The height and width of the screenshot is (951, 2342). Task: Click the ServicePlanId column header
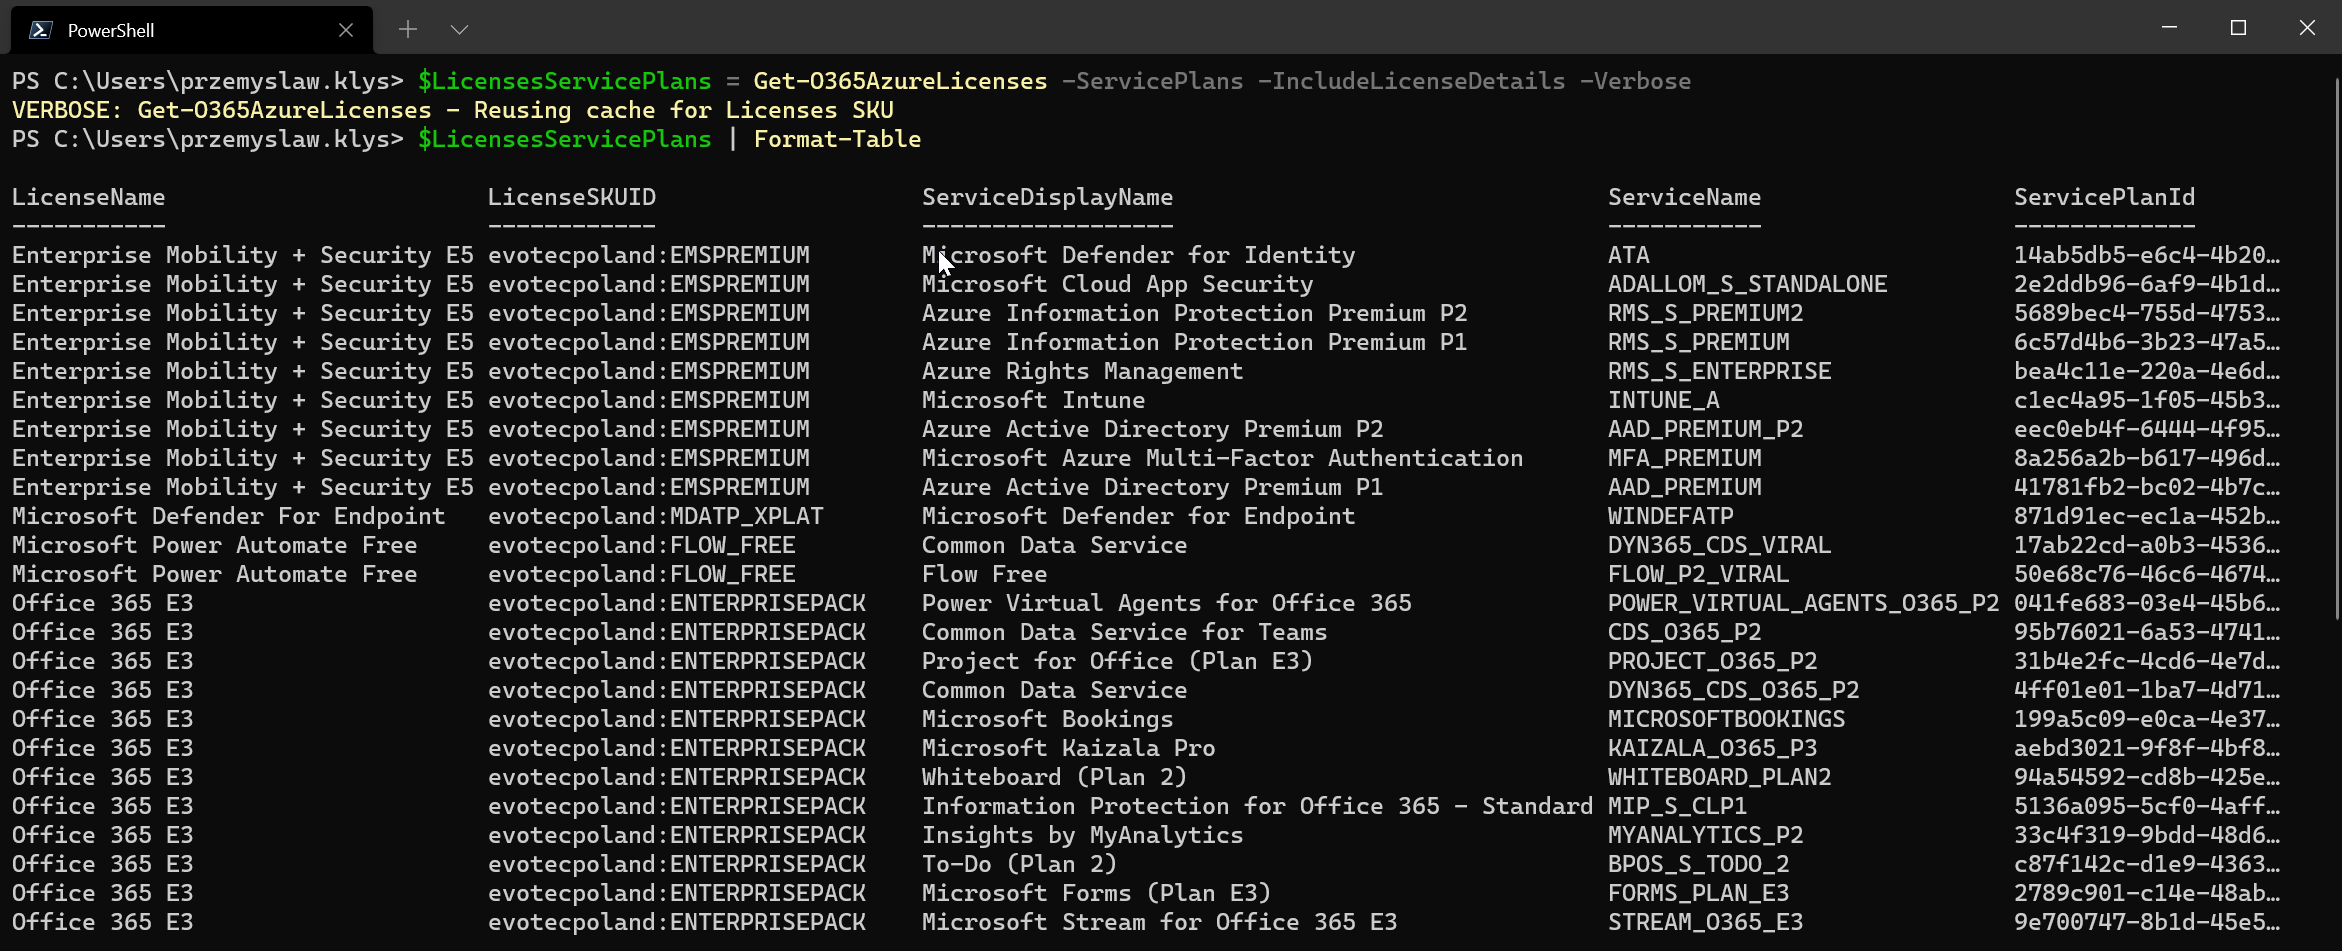(x=2104, y=197)
